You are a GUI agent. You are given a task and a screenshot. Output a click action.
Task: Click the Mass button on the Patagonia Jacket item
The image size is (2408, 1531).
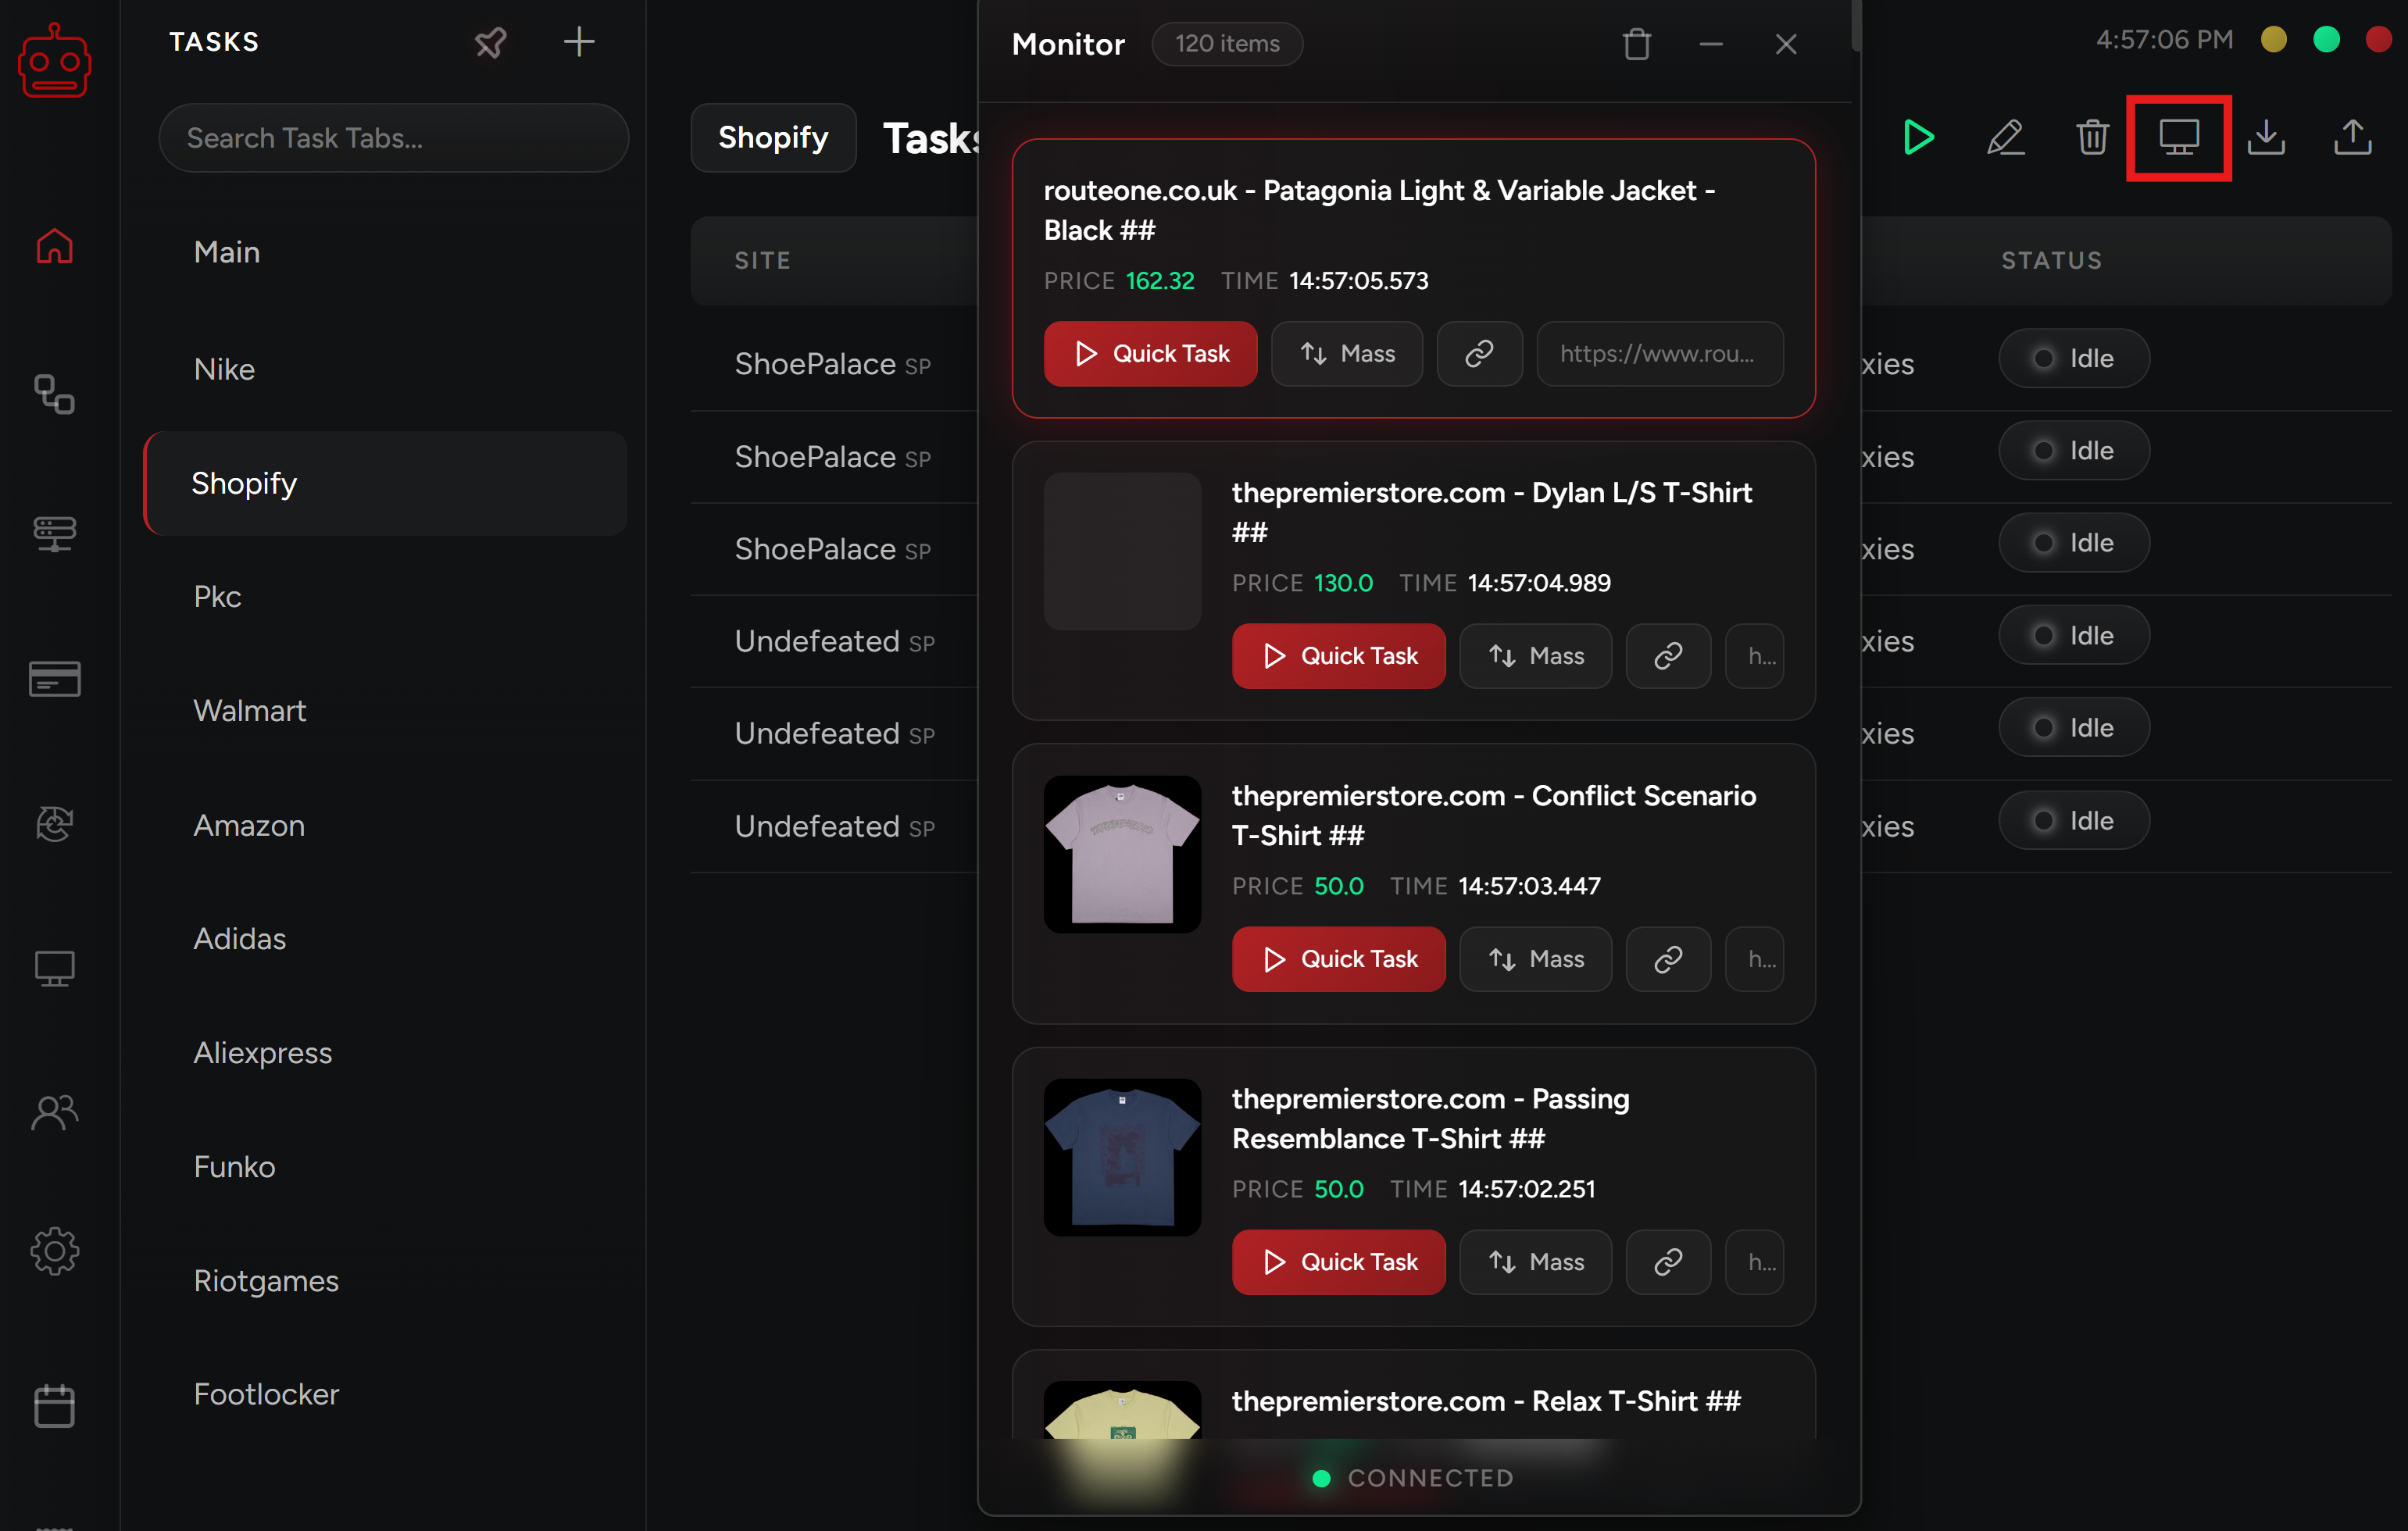(x=1346, y=354)
